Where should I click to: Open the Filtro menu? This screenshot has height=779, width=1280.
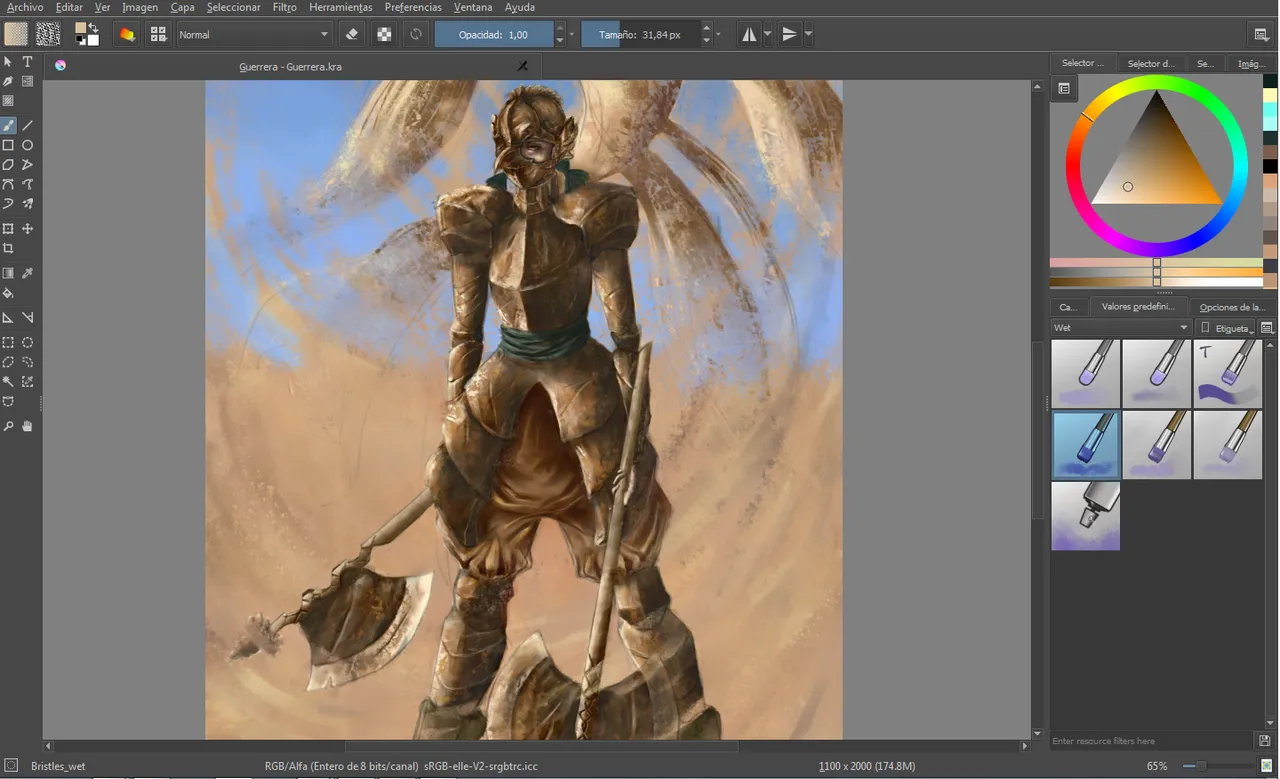click(x=284, y=7)
